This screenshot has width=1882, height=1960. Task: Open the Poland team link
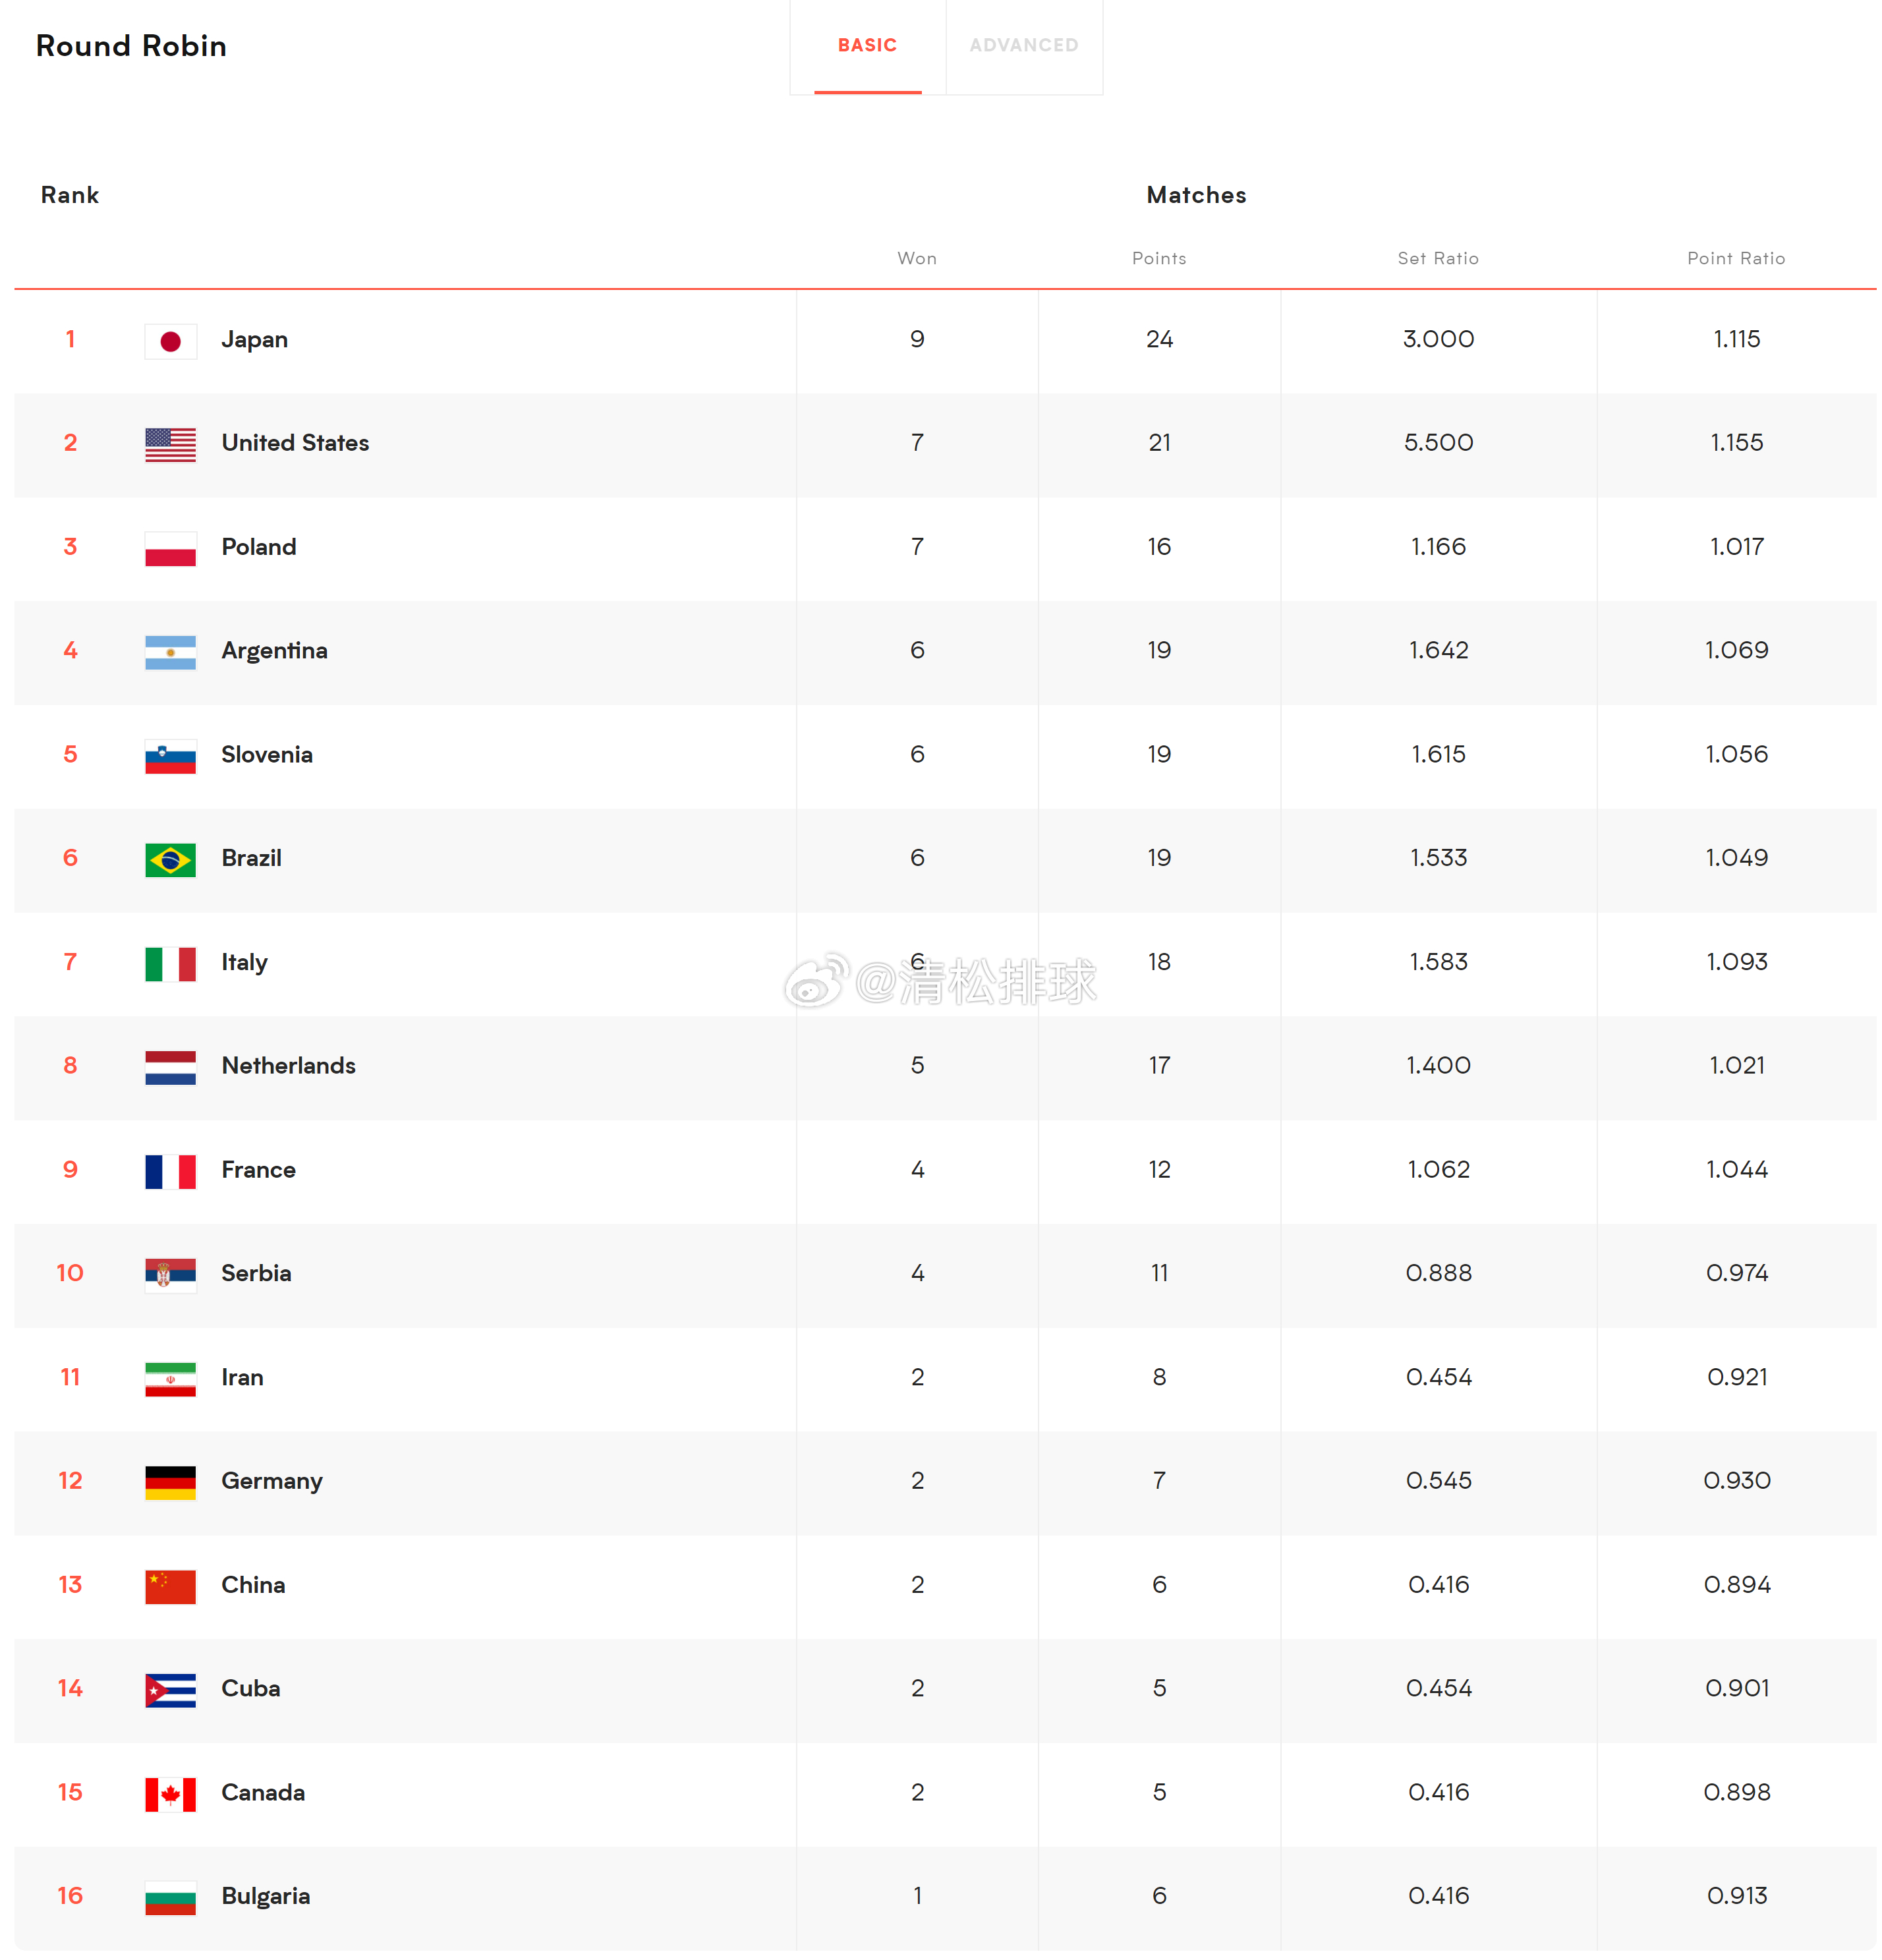[x=259, y=547]
